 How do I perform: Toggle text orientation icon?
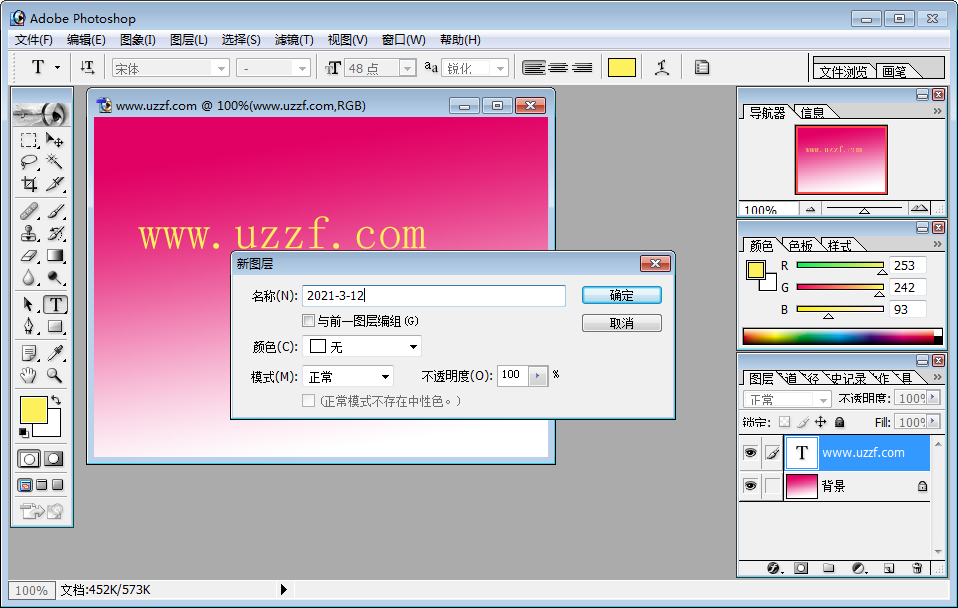click(x=87, y=67)
